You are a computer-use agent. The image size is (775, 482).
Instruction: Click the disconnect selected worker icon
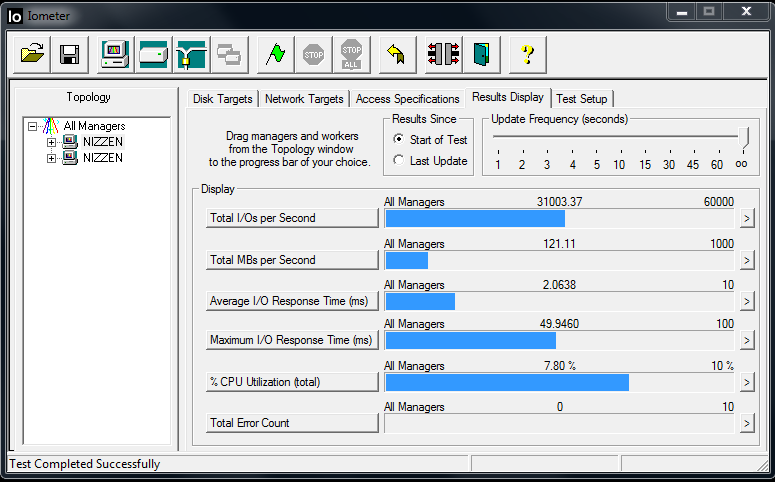[443, 54]
